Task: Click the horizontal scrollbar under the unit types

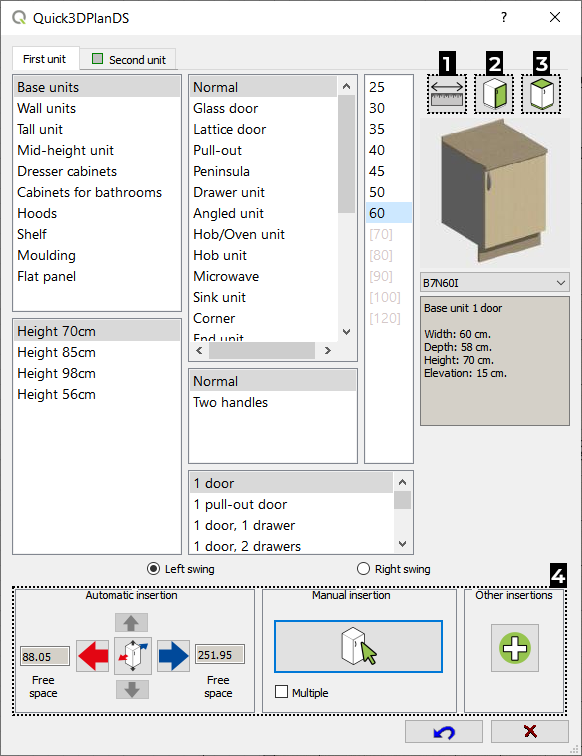Action: coord(263,351)
